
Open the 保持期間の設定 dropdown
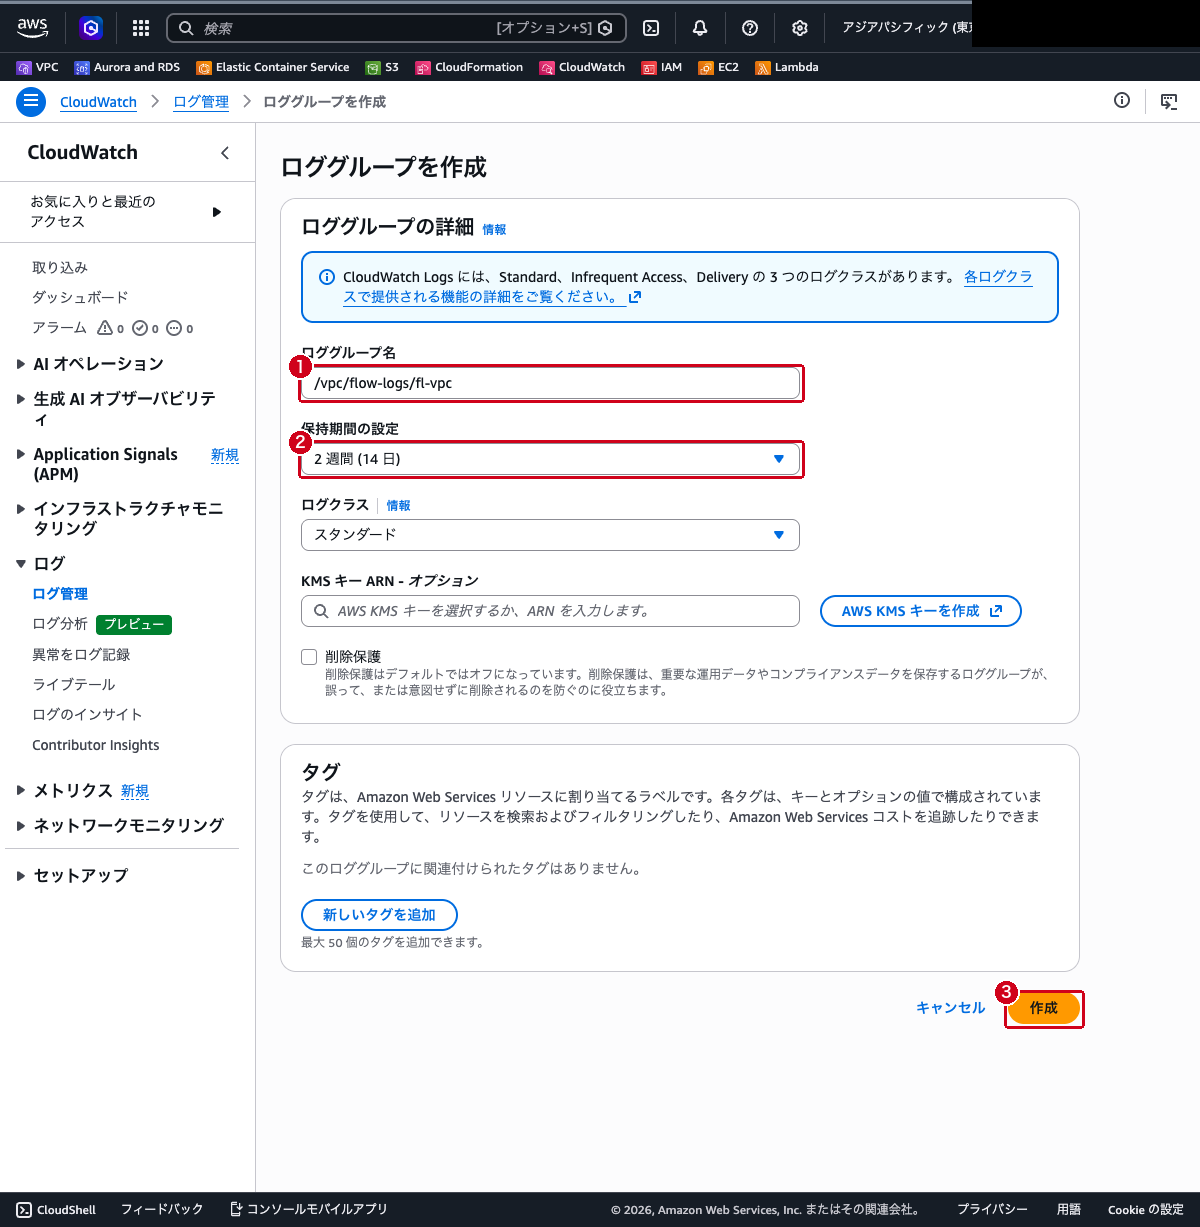tap(550, 459)
